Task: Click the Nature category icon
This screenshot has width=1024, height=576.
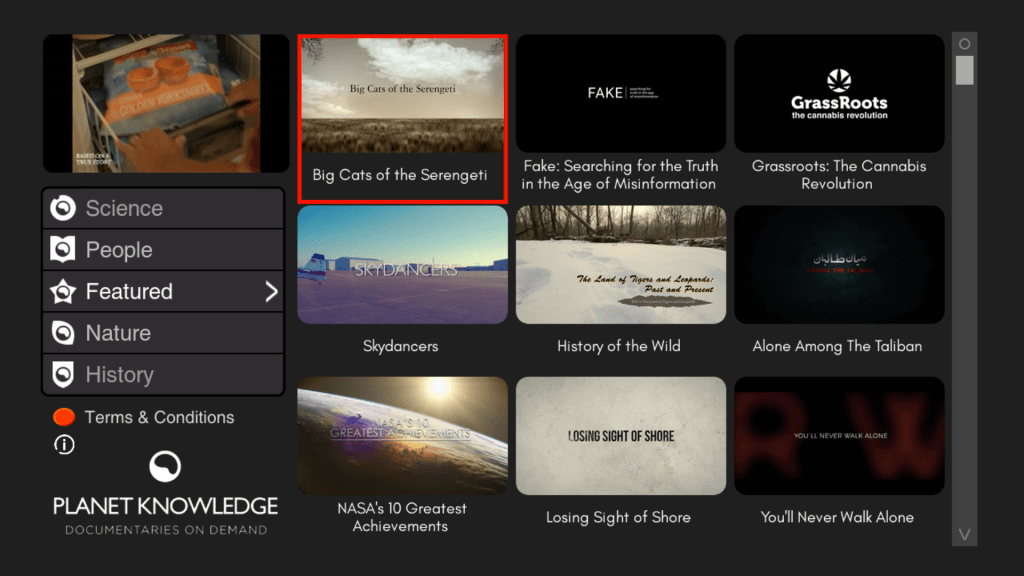Action: point(64,333)
